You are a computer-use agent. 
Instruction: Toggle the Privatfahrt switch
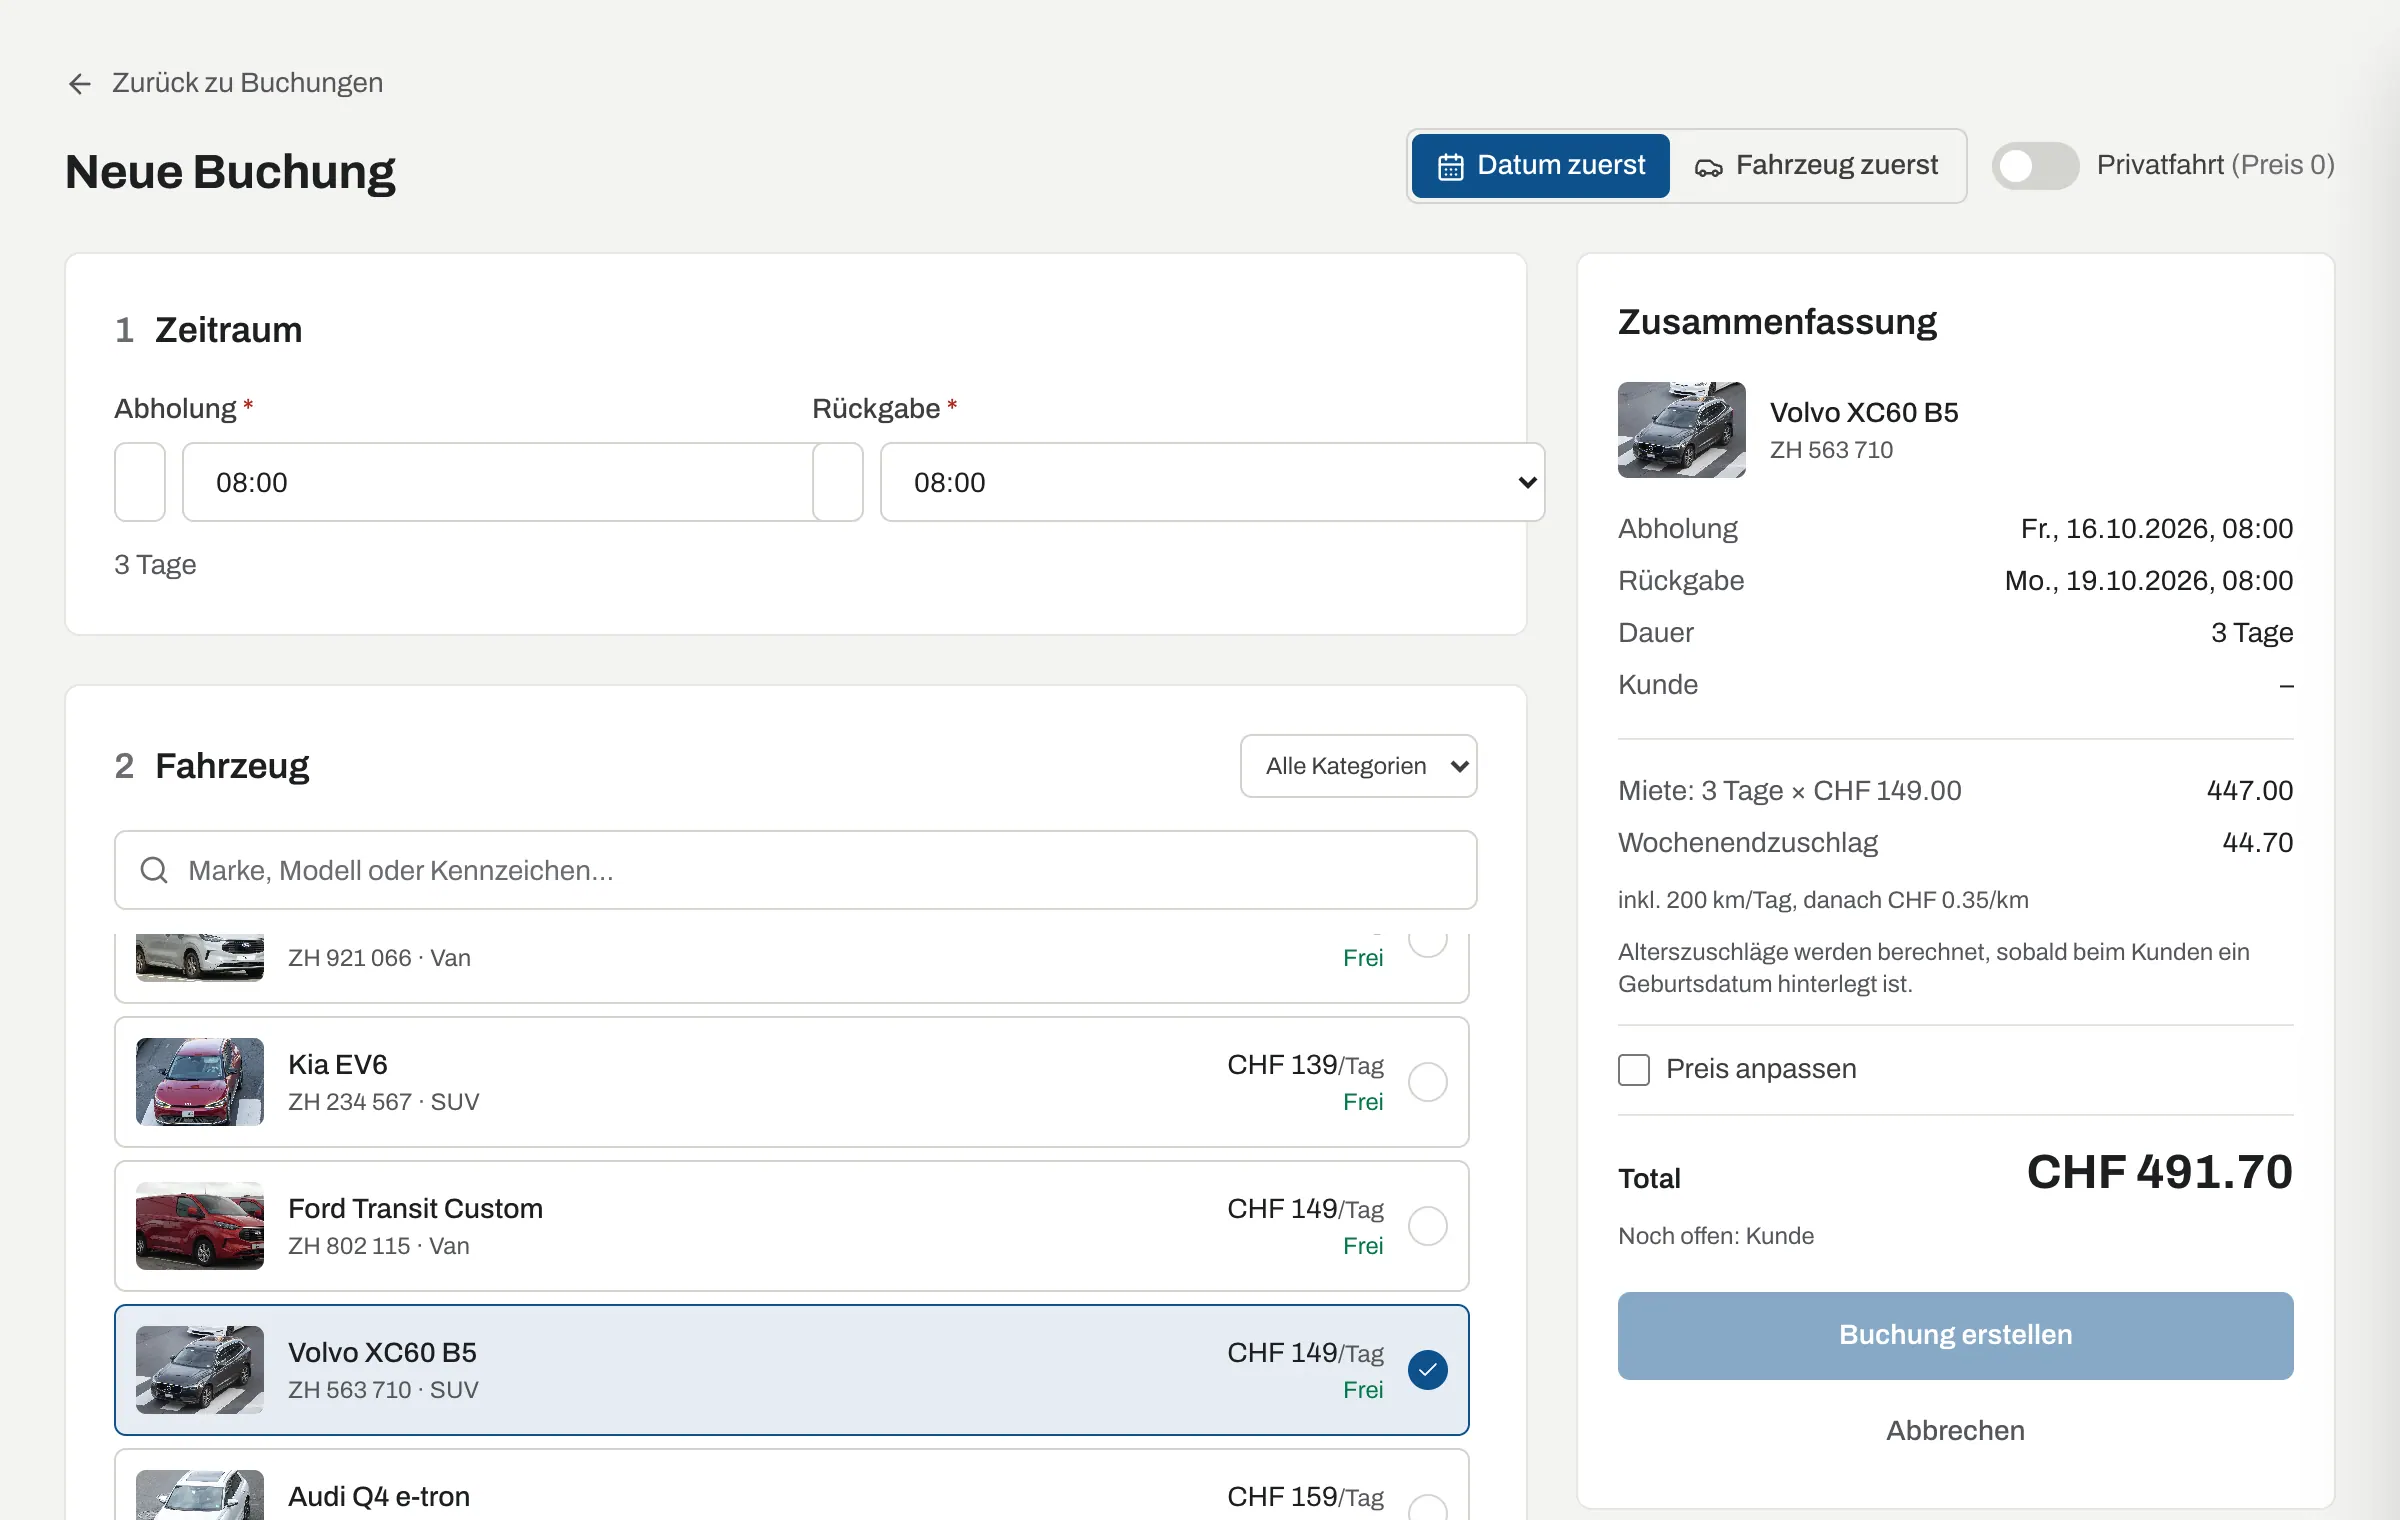click(x=2035, y=166)
